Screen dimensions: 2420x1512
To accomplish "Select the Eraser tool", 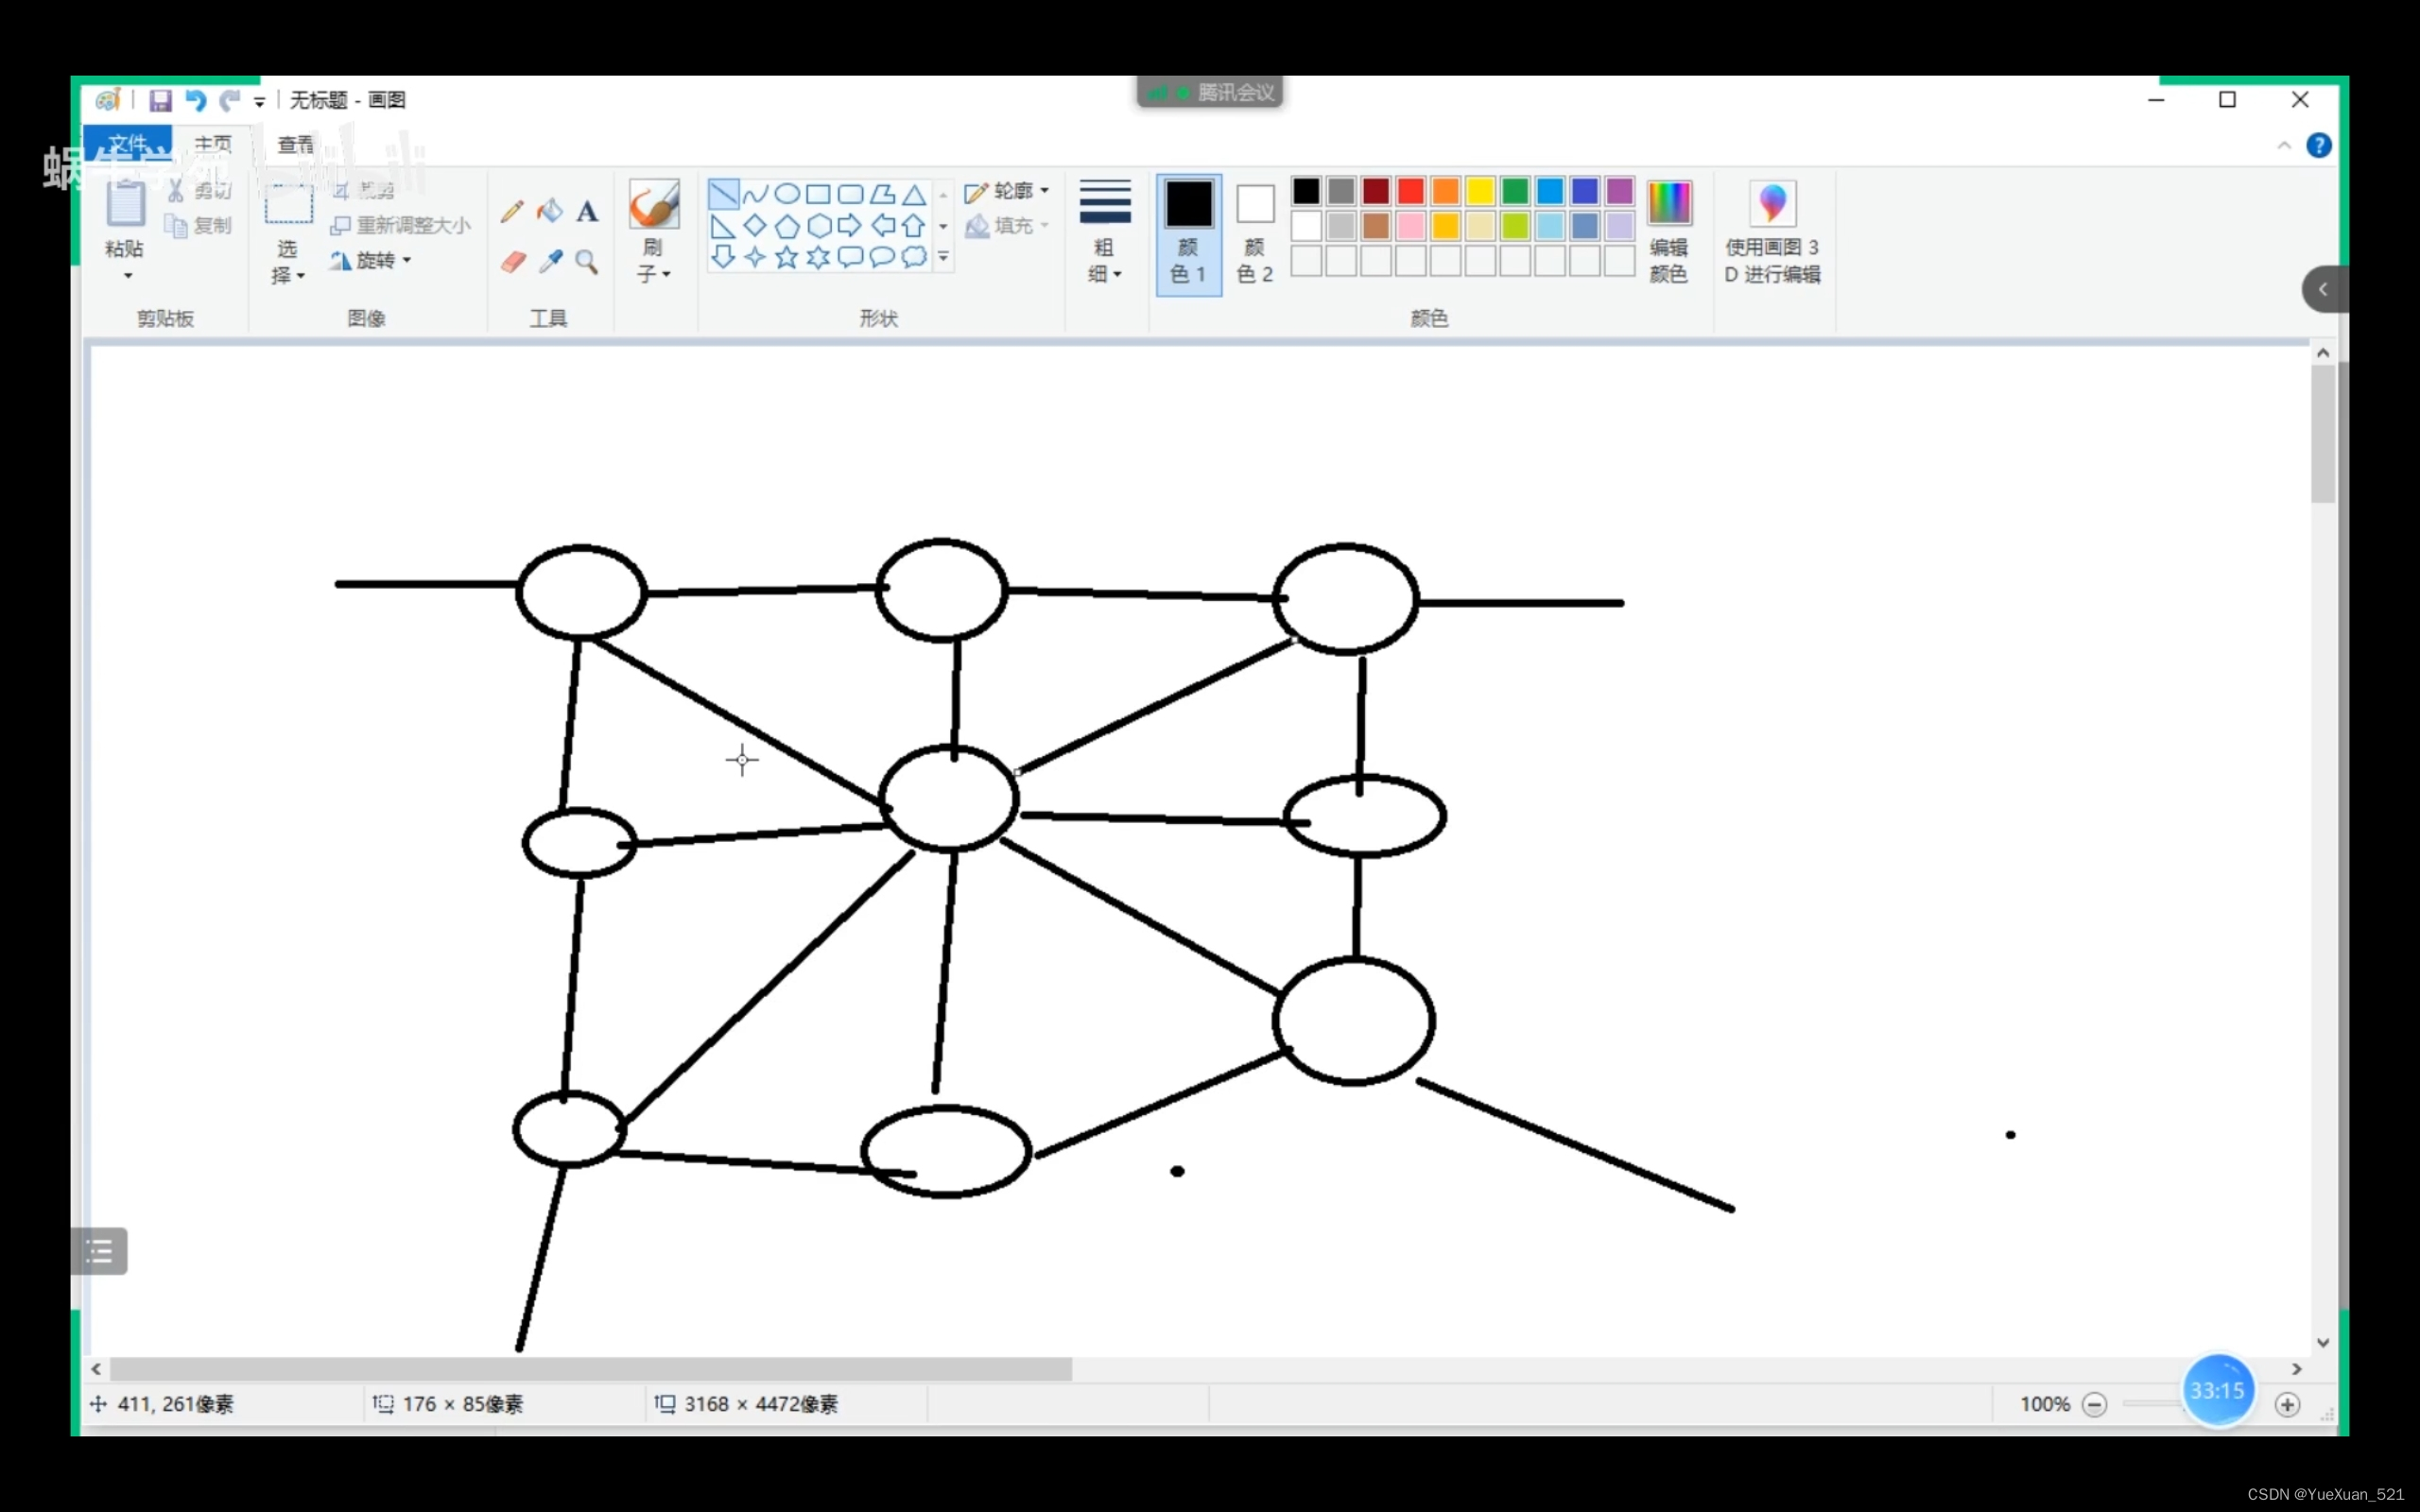I will (x=512, y=262).
